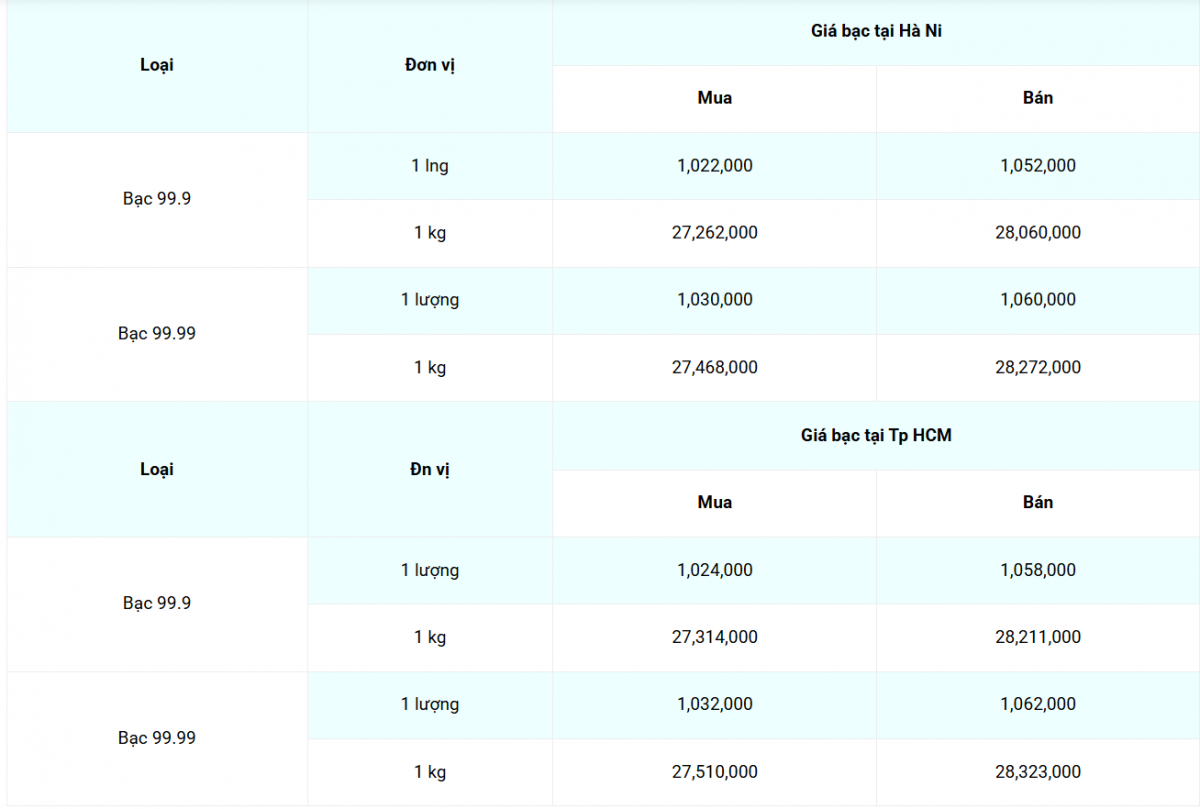Select the 1,030,000 buy price
This screenshot has width=1200, height=809.
click(x=714, y=299)
